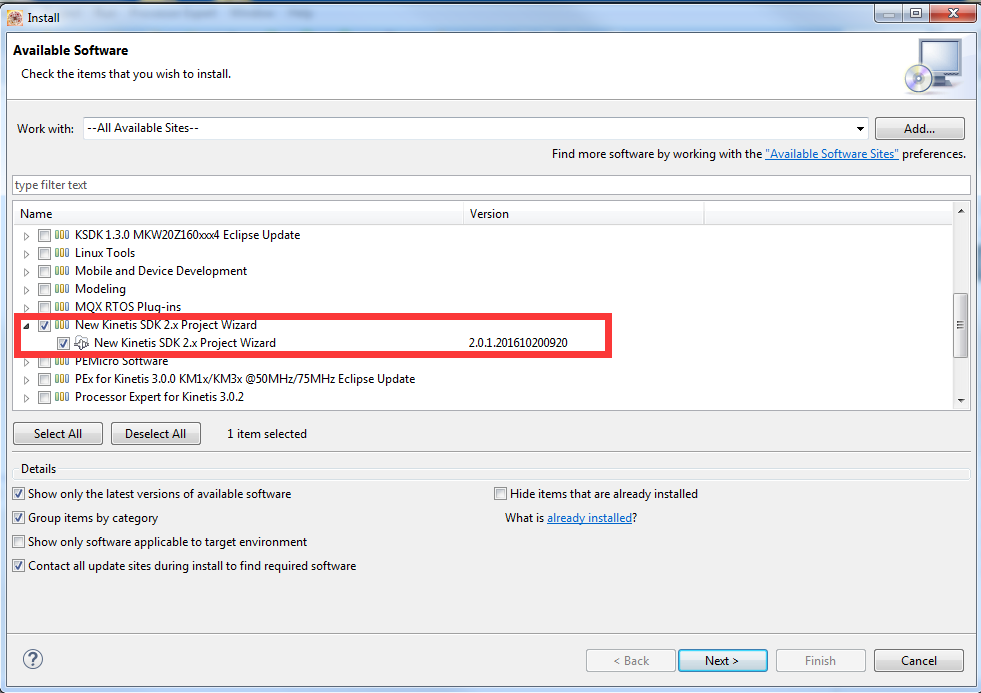Expand the PEMicro Software node
Viewport: 981px width, 693px height.
26,362
